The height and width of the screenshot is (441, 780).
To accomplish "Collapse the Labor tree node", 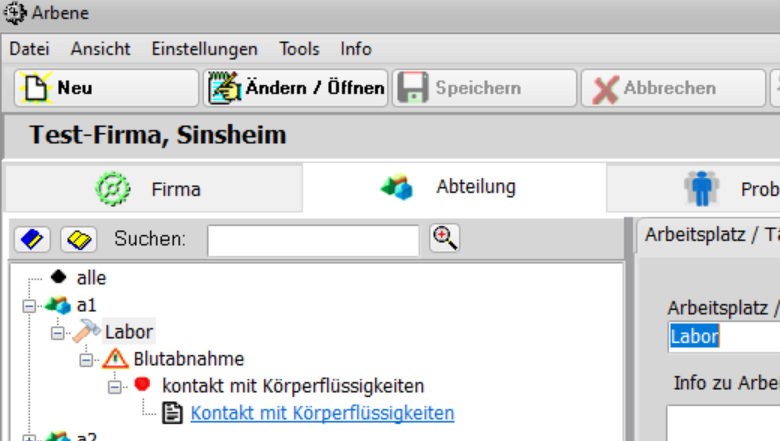I will [x=57, y=332].
